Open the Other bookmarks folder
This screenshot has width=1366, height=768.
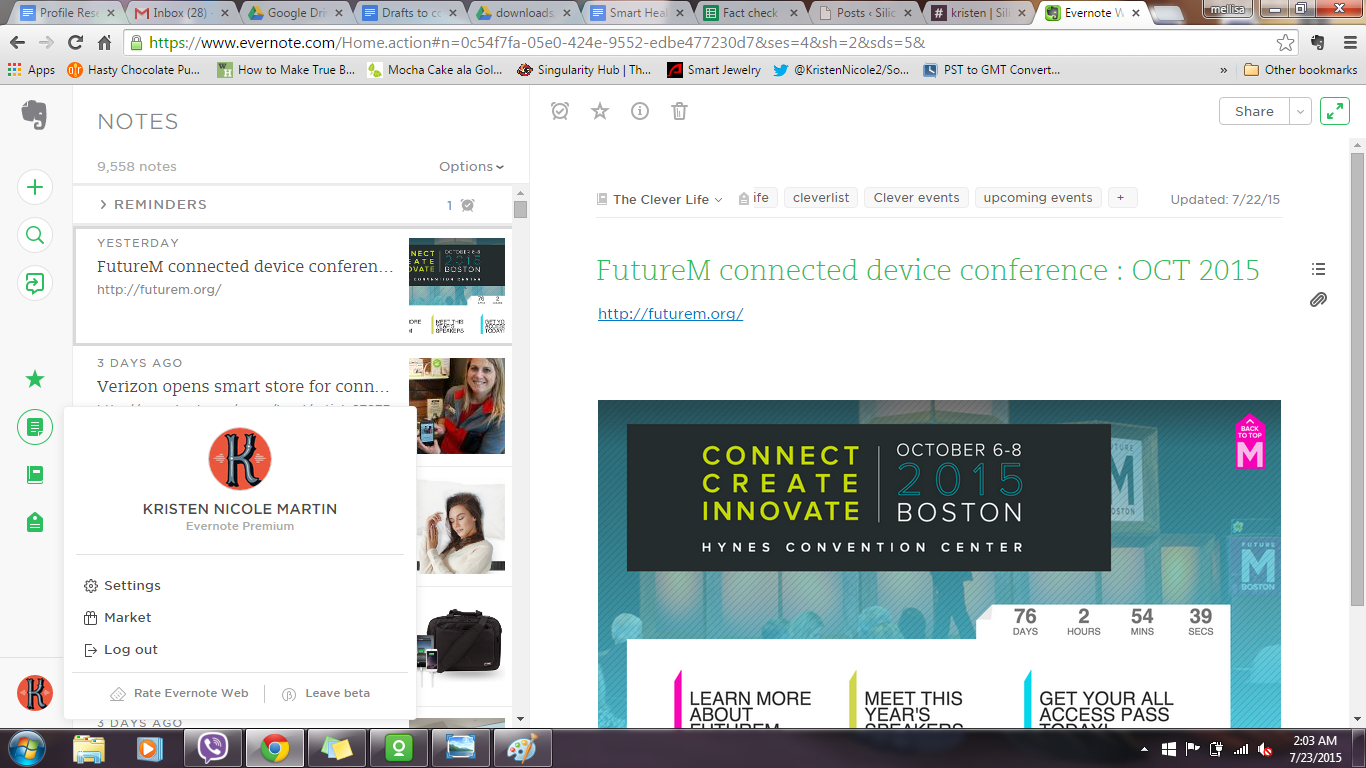(1301, 70)
